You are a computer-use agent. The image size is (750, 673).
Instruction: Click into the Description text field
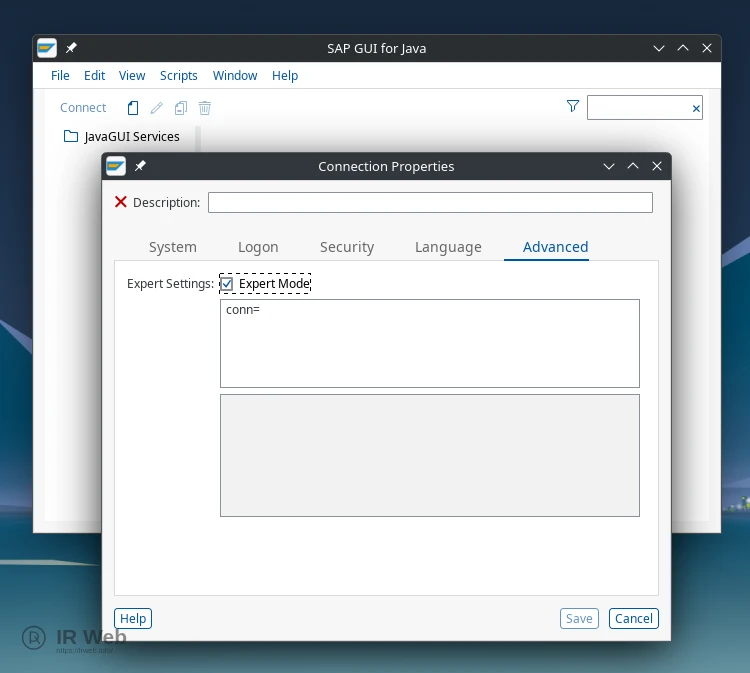point(430,203)
